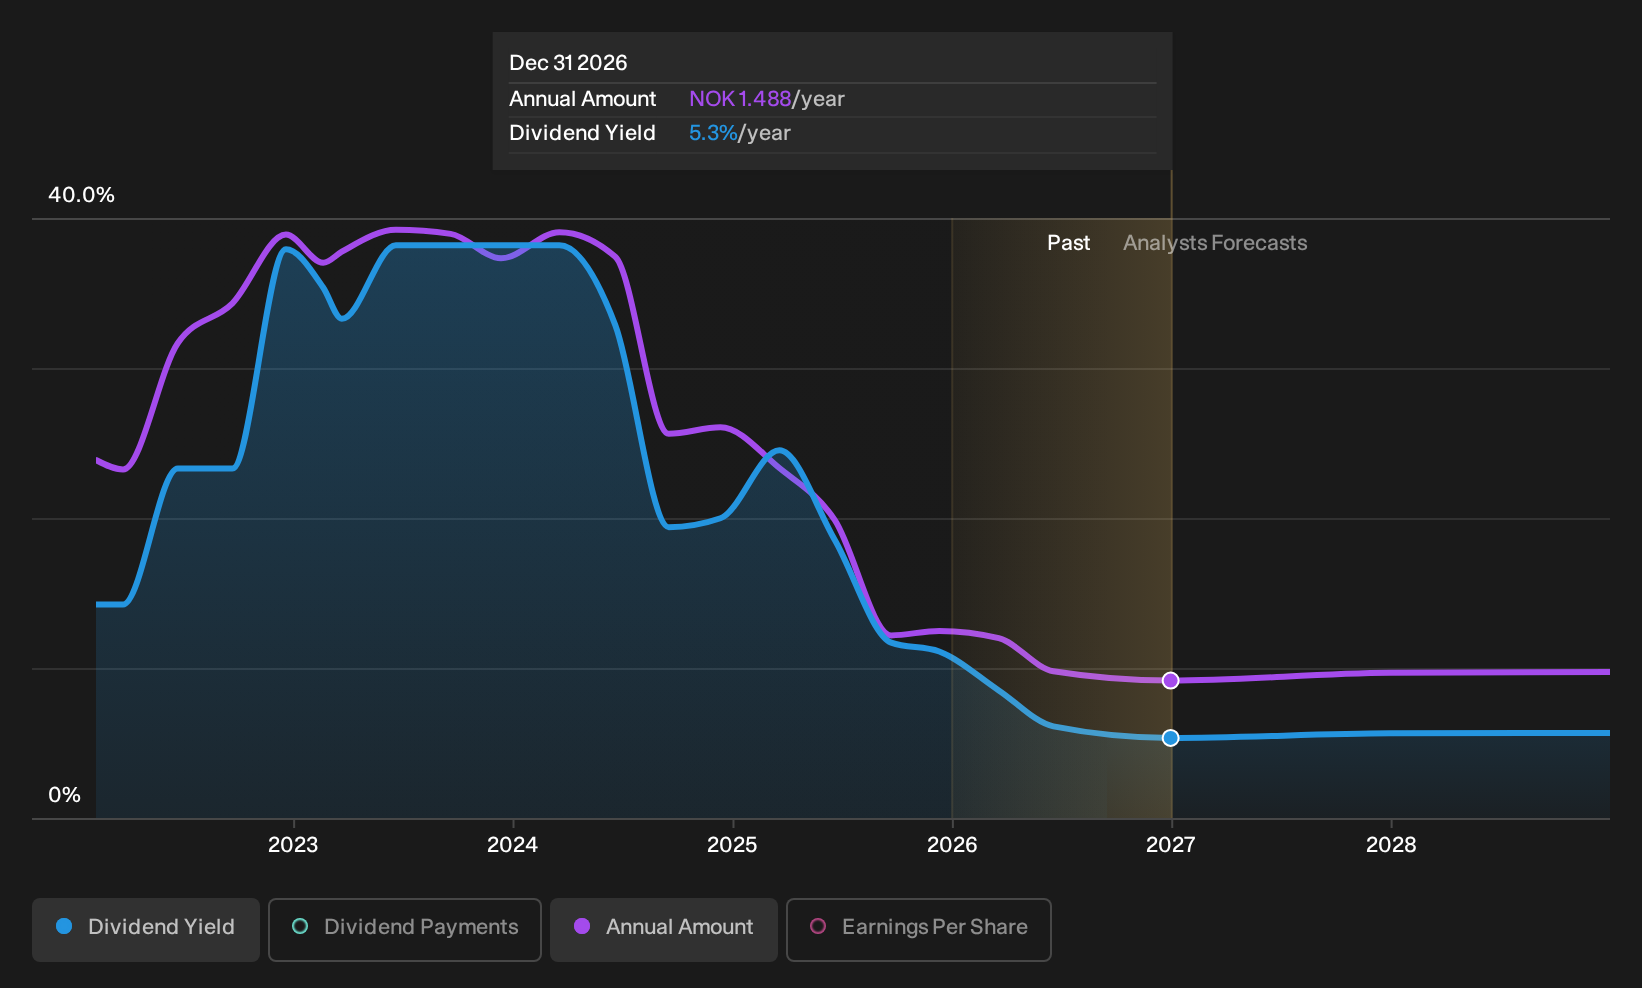Image resolution: width=1642 pixels, height=988 pixels.
Task: Click the 2024 x-axis label
Action: pyautogui.click(x=512, y=845)
